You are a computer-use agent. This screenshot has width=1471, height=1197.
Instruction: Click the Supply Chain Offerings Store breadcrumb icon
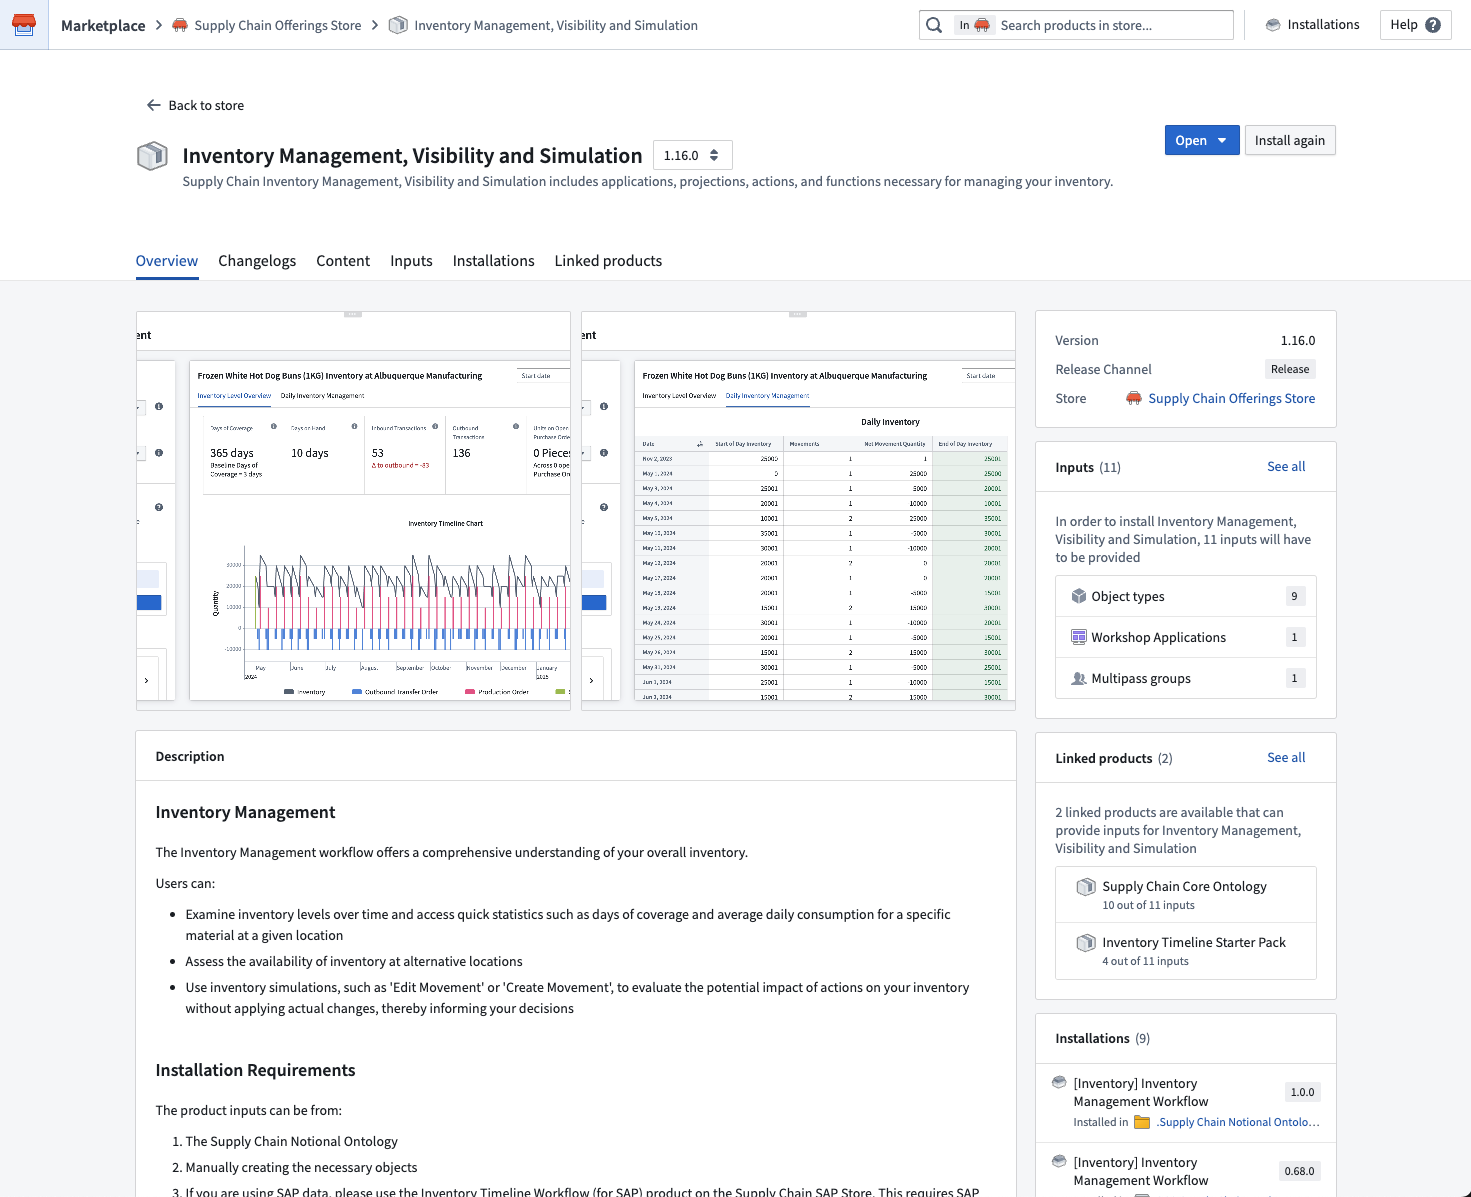pyautogui.click(x=180, y=25)
